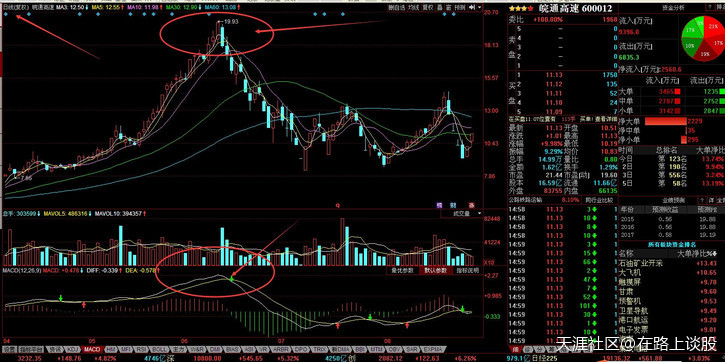Click the 均线 toolbar button

point(413,7)
